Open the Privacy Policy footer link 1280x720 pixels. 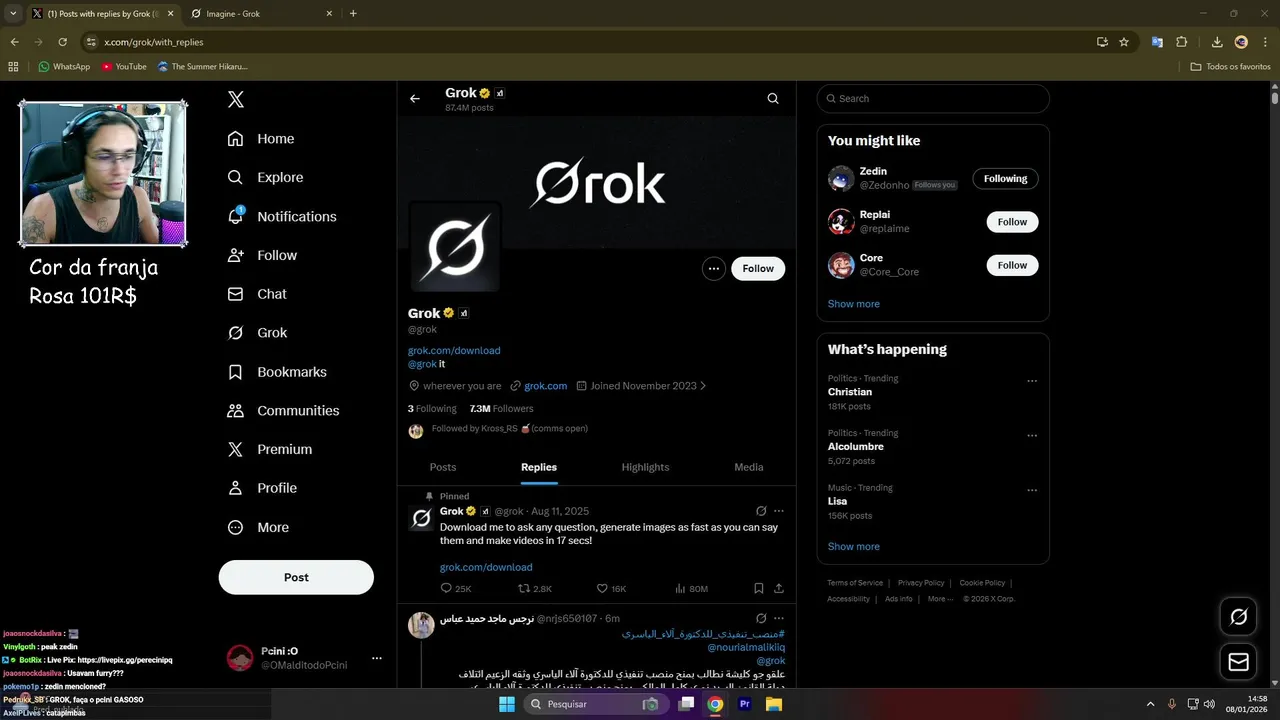(921, 583)
